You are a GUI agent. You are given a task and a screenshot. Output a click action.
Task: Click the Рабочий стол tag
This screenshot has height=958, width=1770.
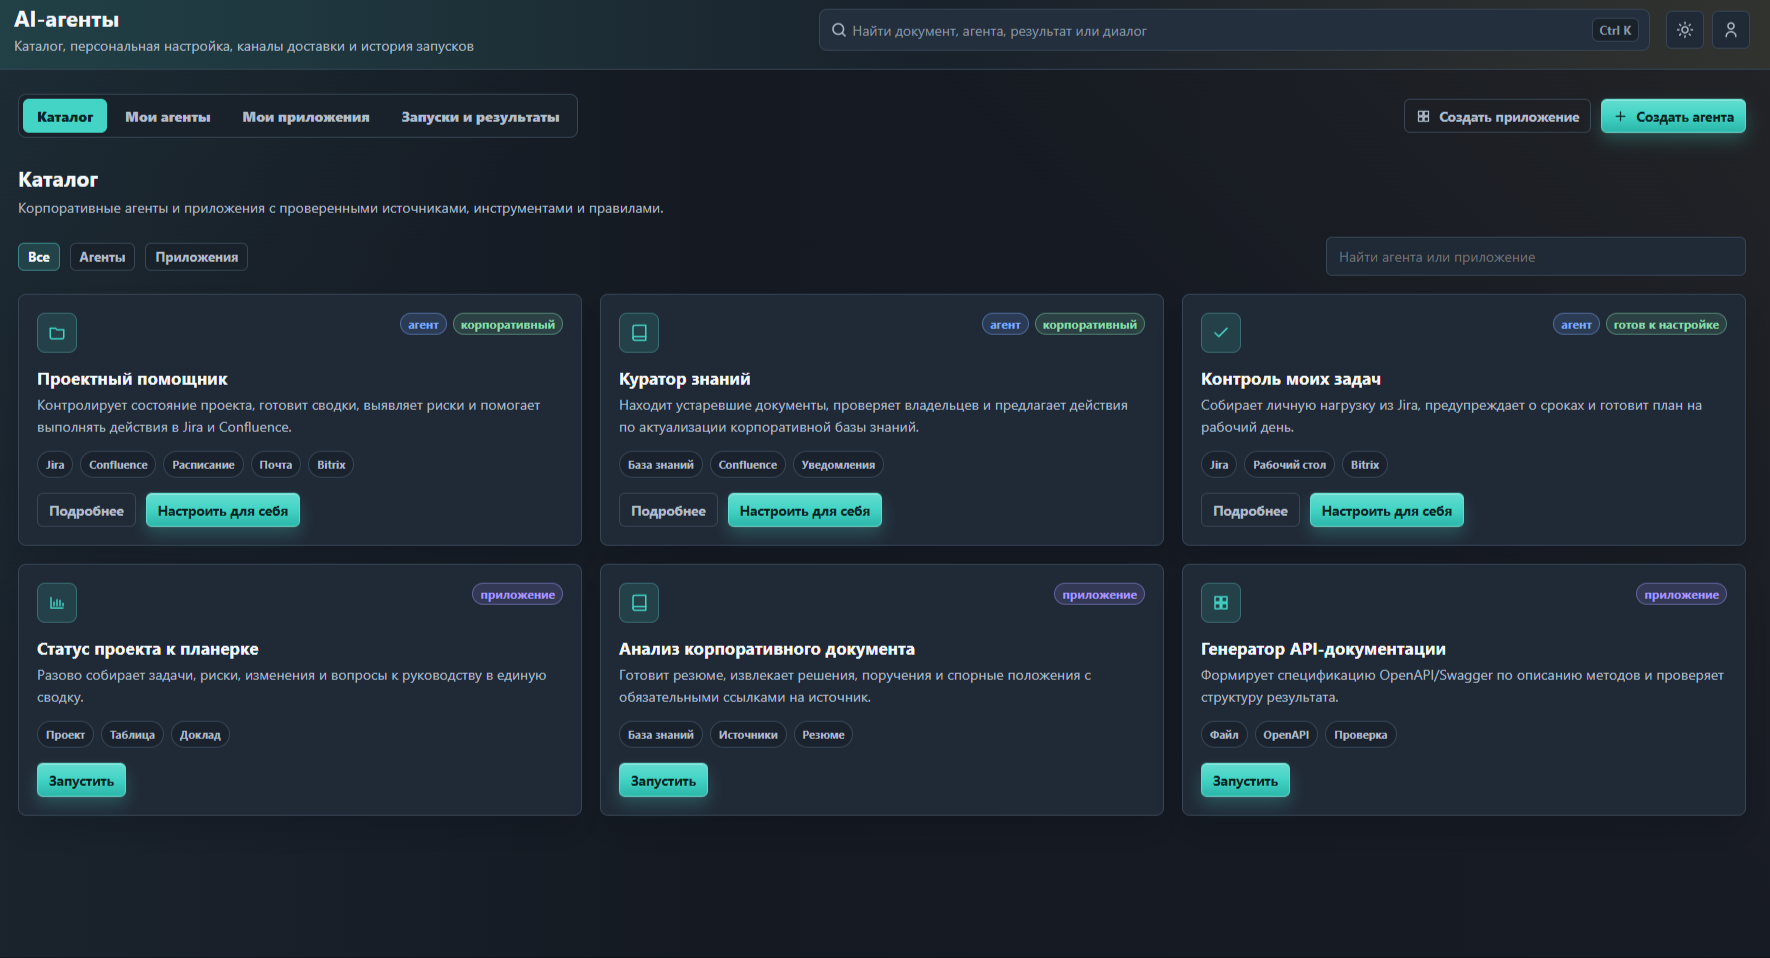point(1290,464)
